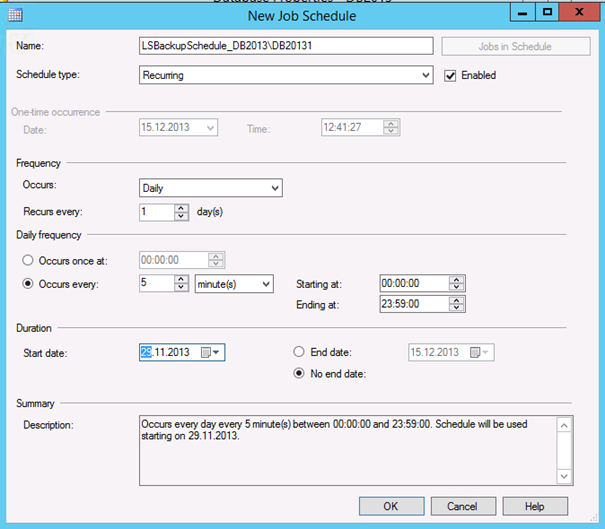The image size is (605, 529).
Task: Click OK to save the schedule
Action: click(391, 506)
